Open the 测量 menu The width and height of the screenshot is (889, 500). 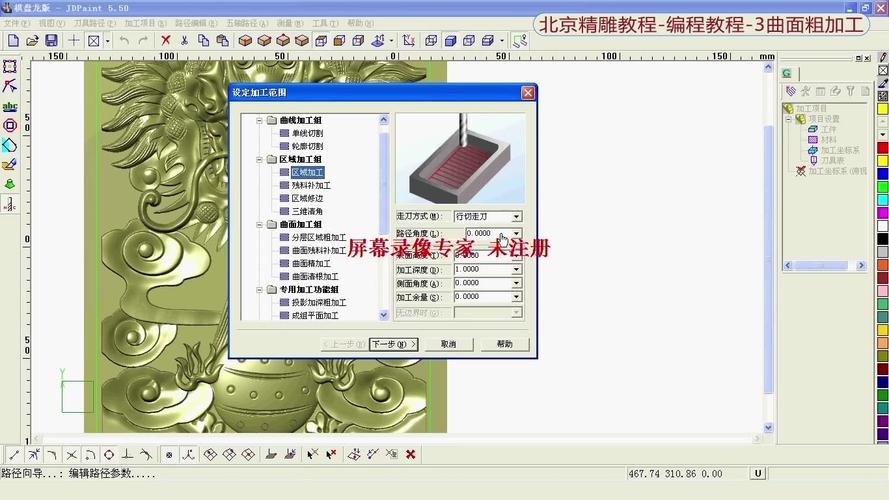[290, 23]
